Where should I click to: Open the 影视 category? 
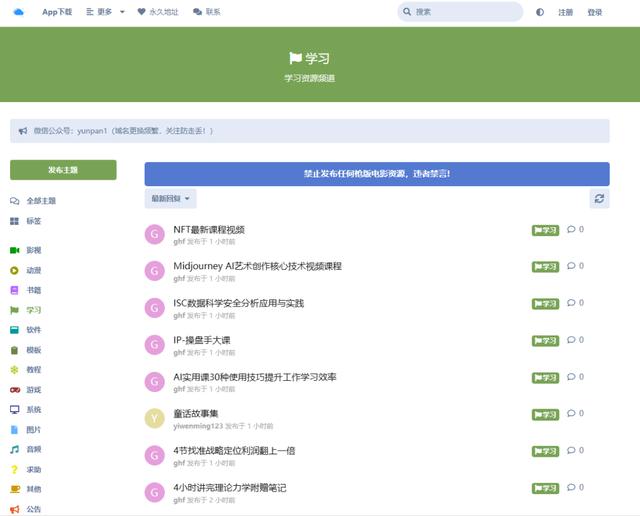point(25,250)
